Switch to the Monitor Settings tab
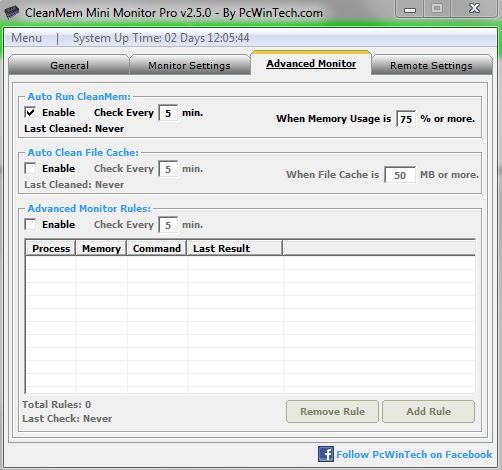 point(189,65)
